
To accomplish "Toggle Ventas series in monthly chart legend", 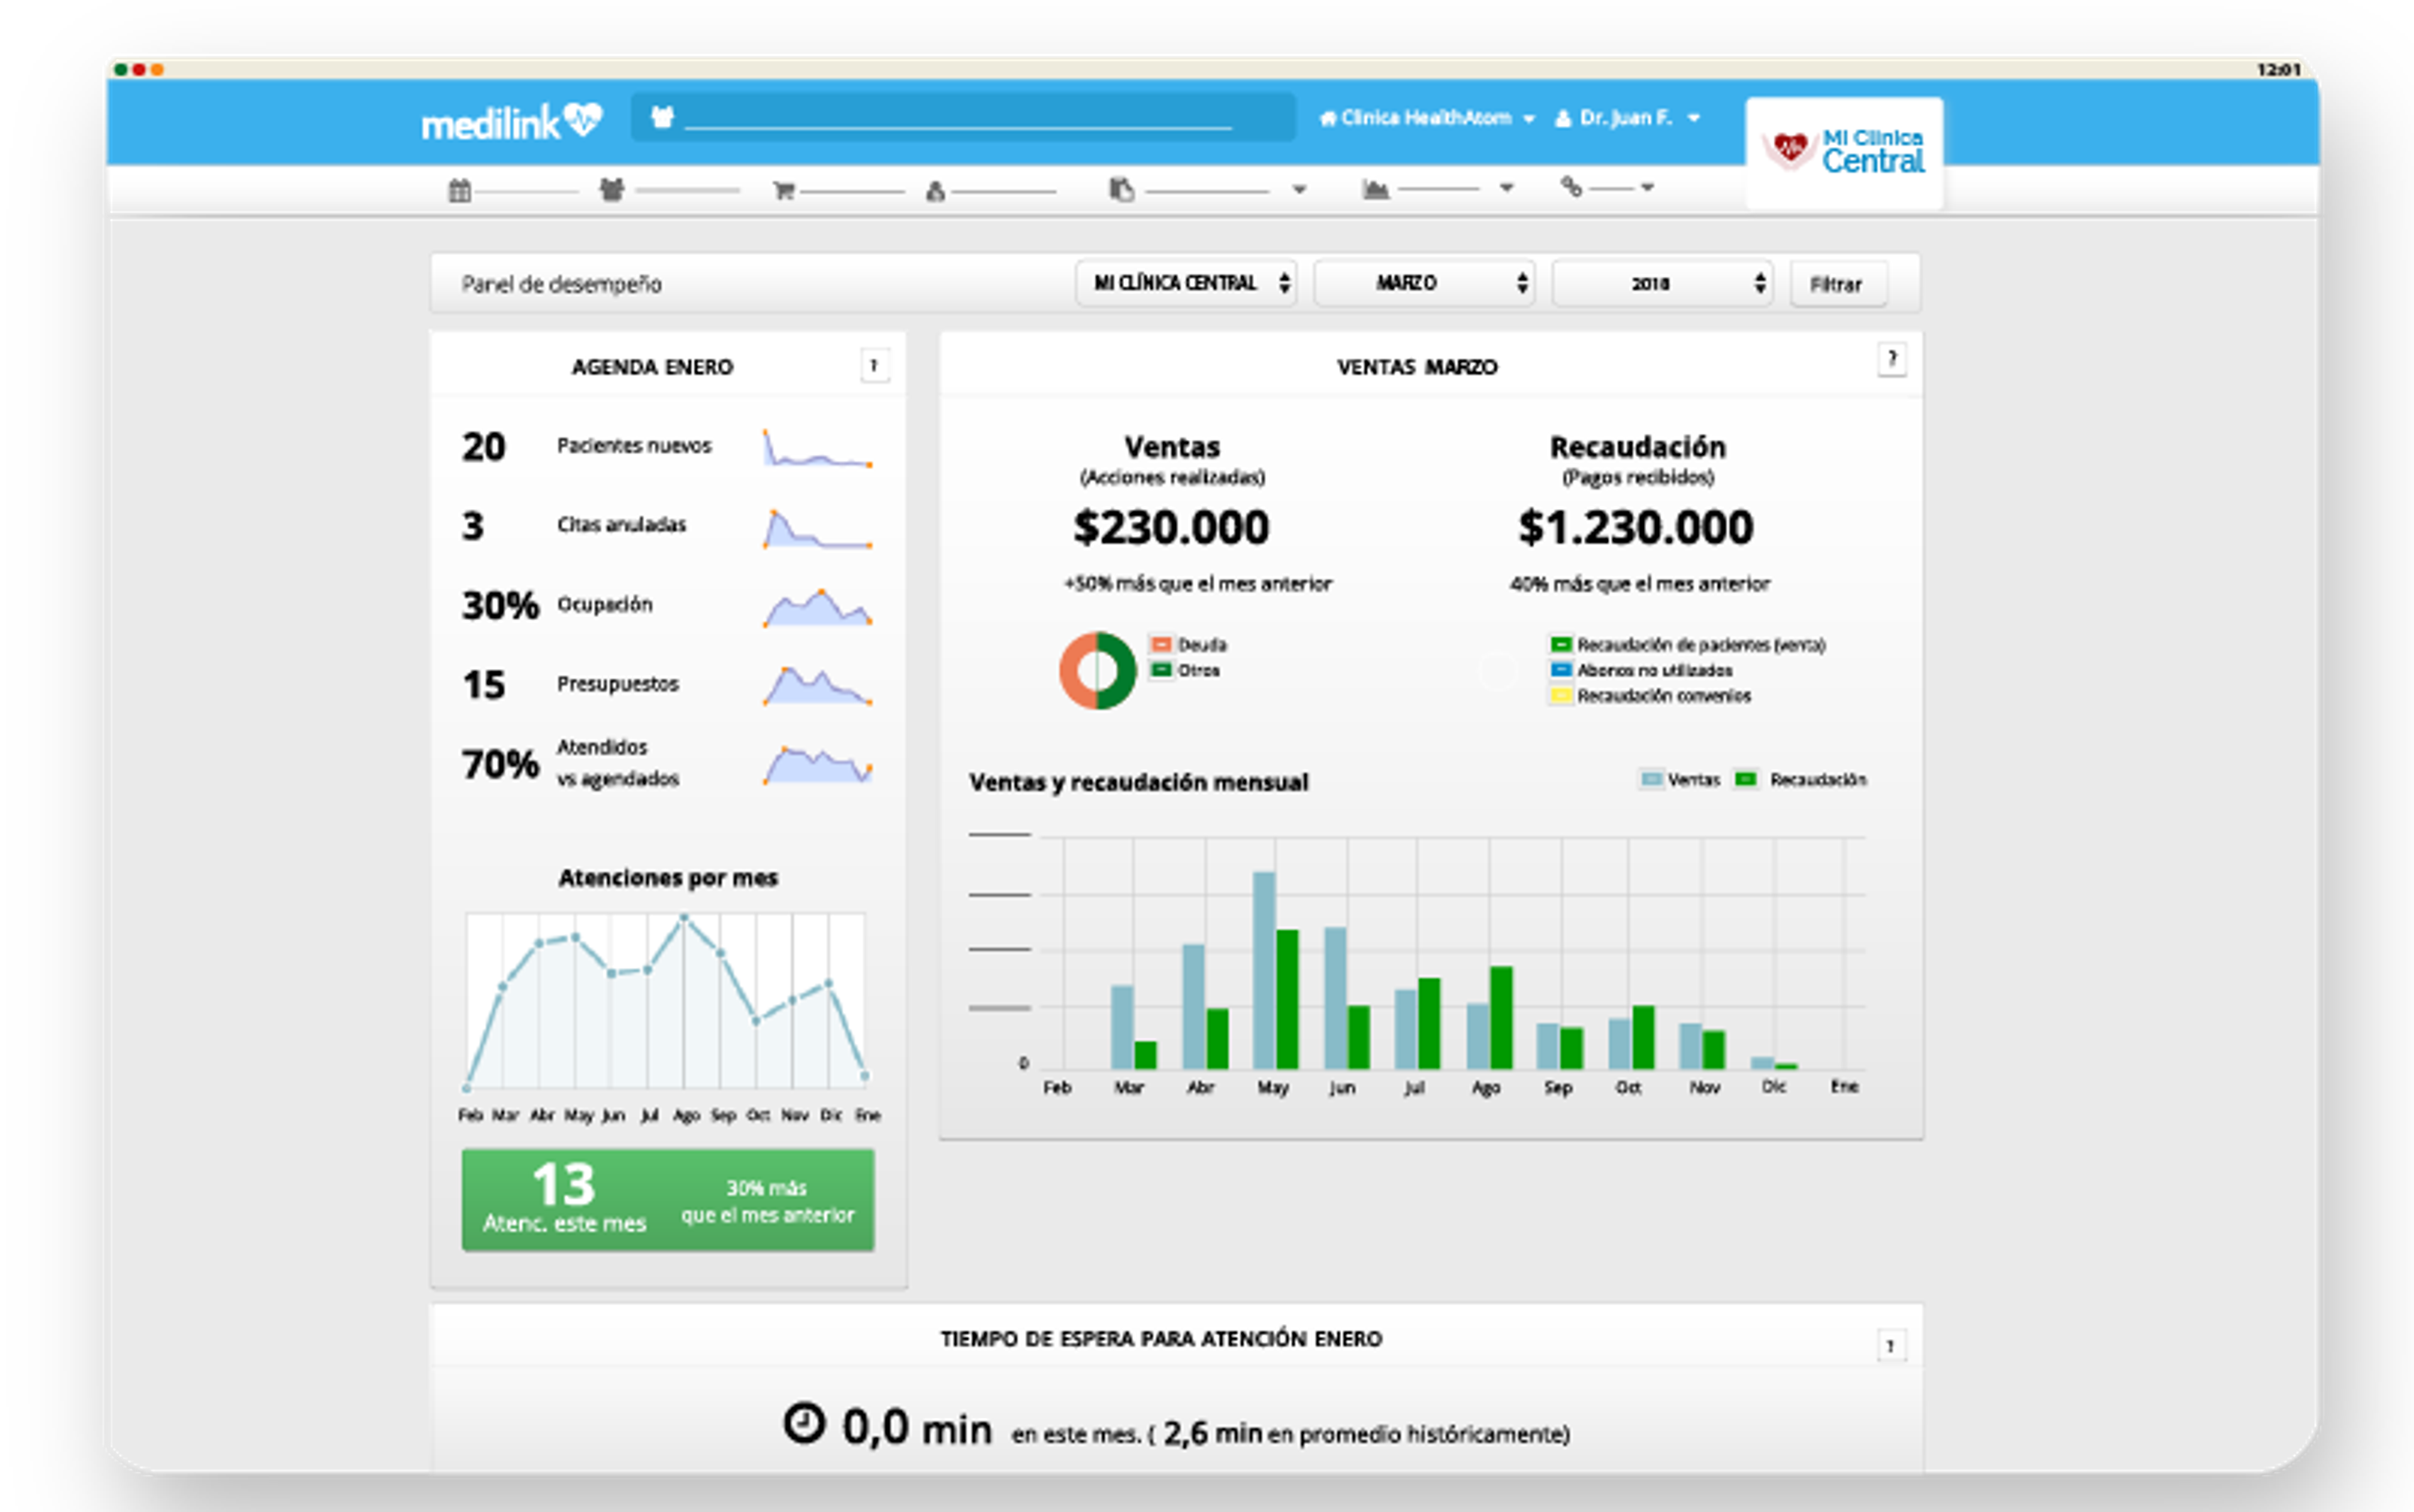I will tap(1680, 779).
